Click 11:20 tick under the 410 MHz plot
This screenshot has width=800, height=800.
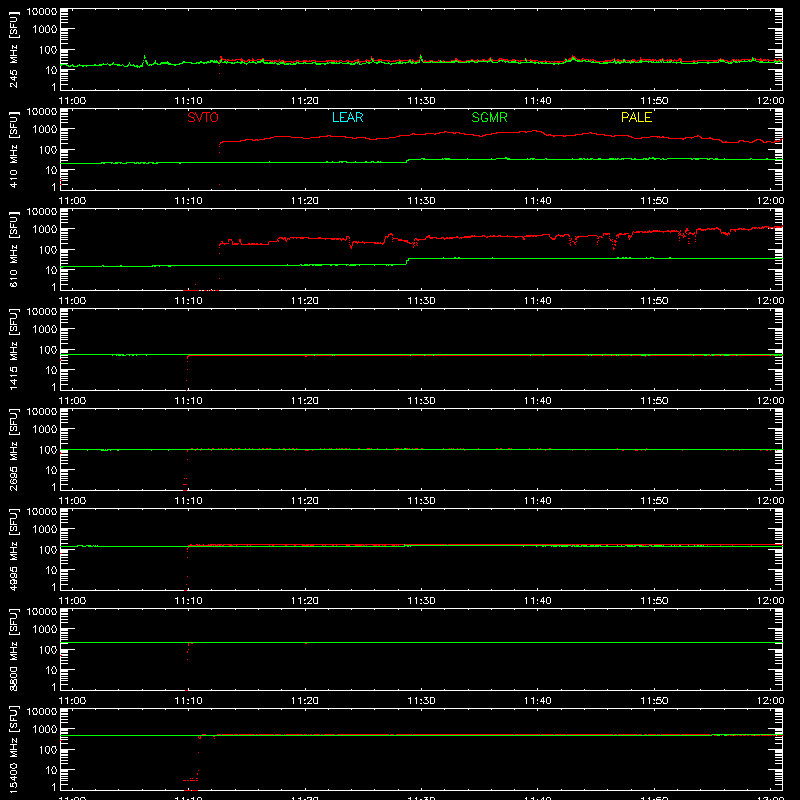tap(305, 201)
